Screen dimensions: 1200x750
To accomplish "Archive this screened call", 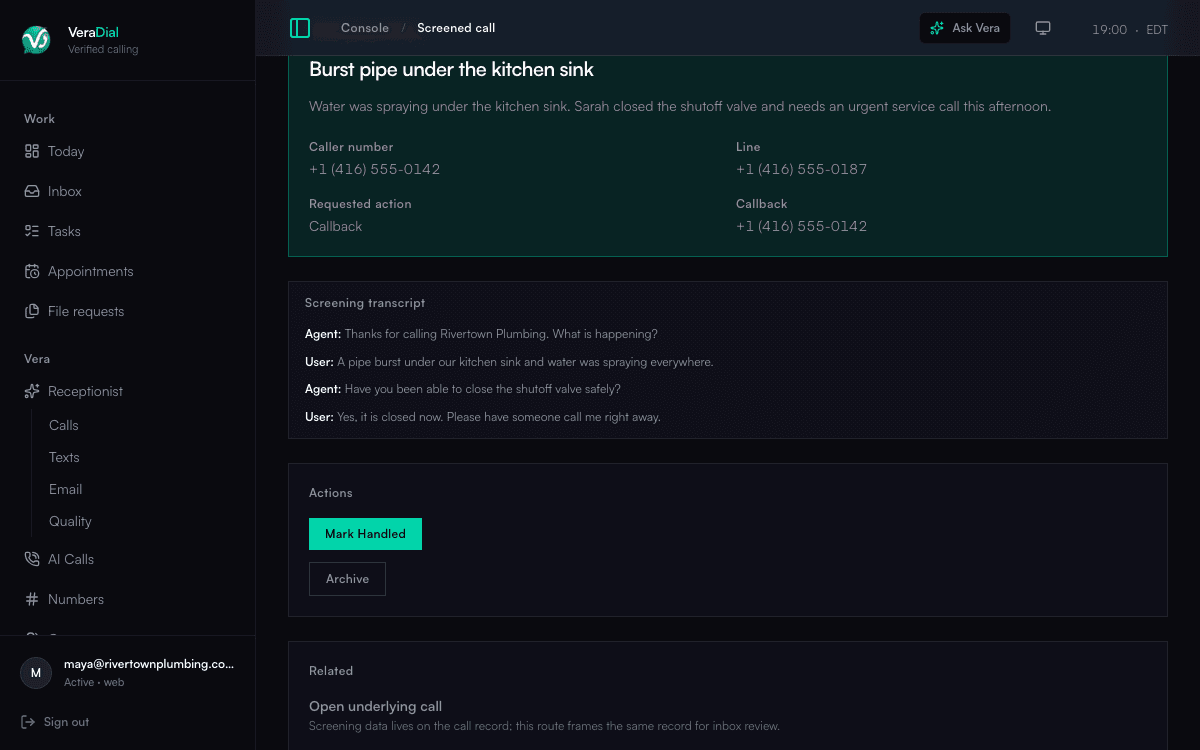I will coord(347,579).
